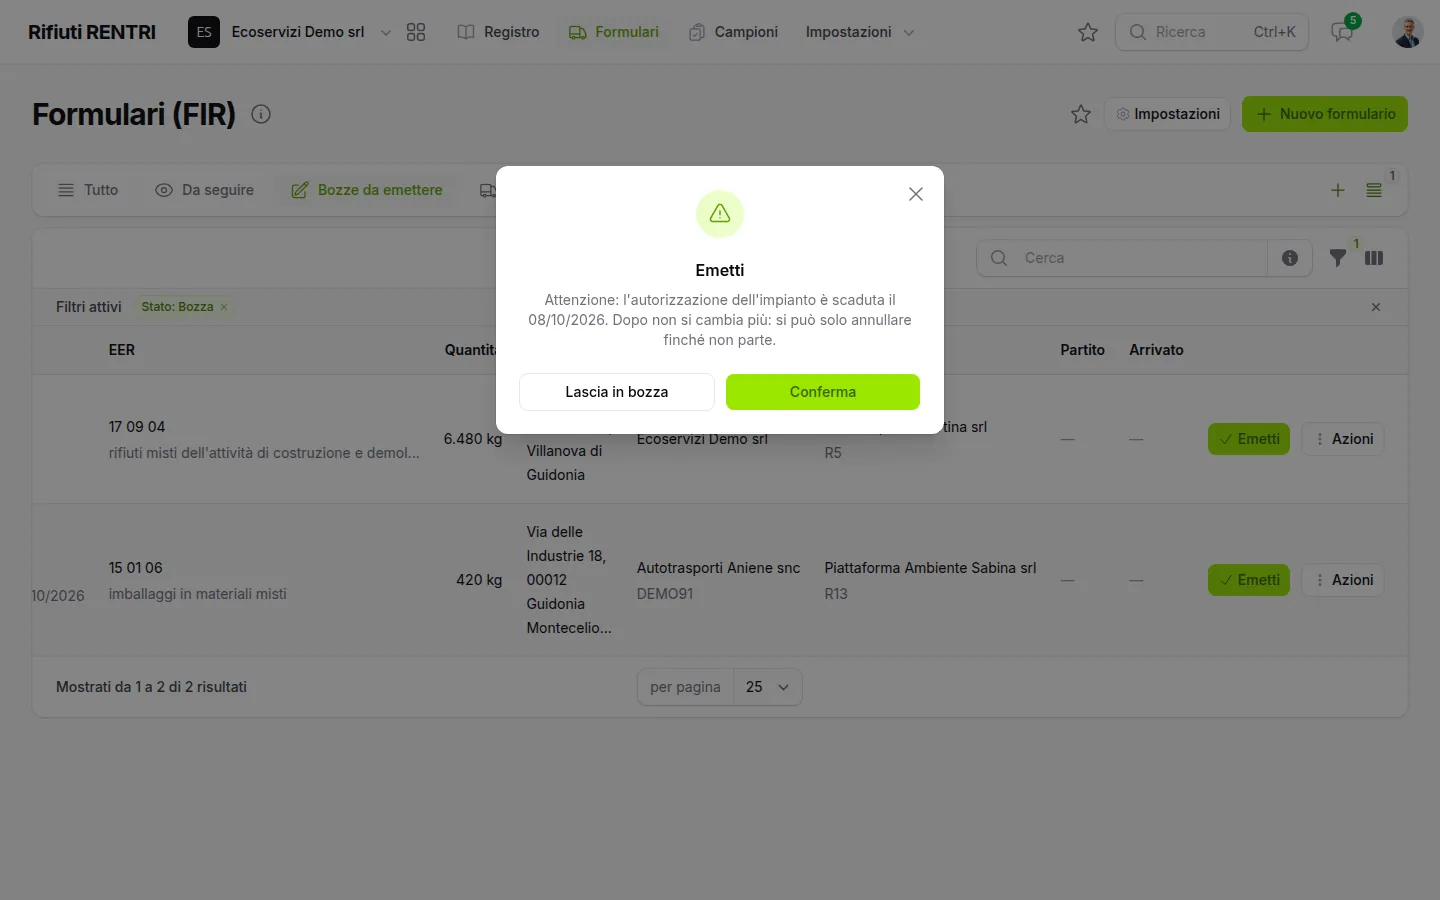The height and width of the screenshot is (900, 1440).
Task: Switch to the Da seguire tab
Action: click(205, 190)
